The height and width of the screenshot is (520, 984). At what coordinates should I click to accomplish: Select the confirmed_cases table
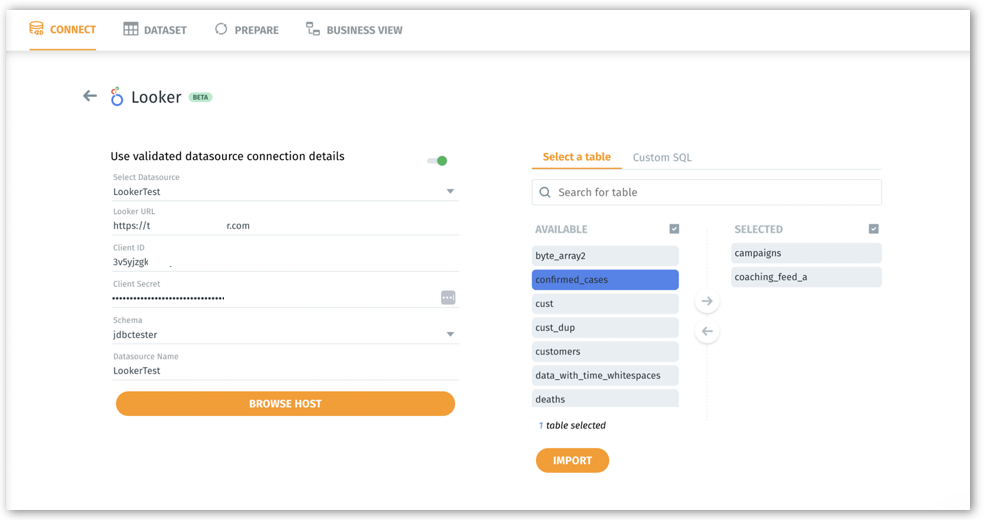(605, 280)
